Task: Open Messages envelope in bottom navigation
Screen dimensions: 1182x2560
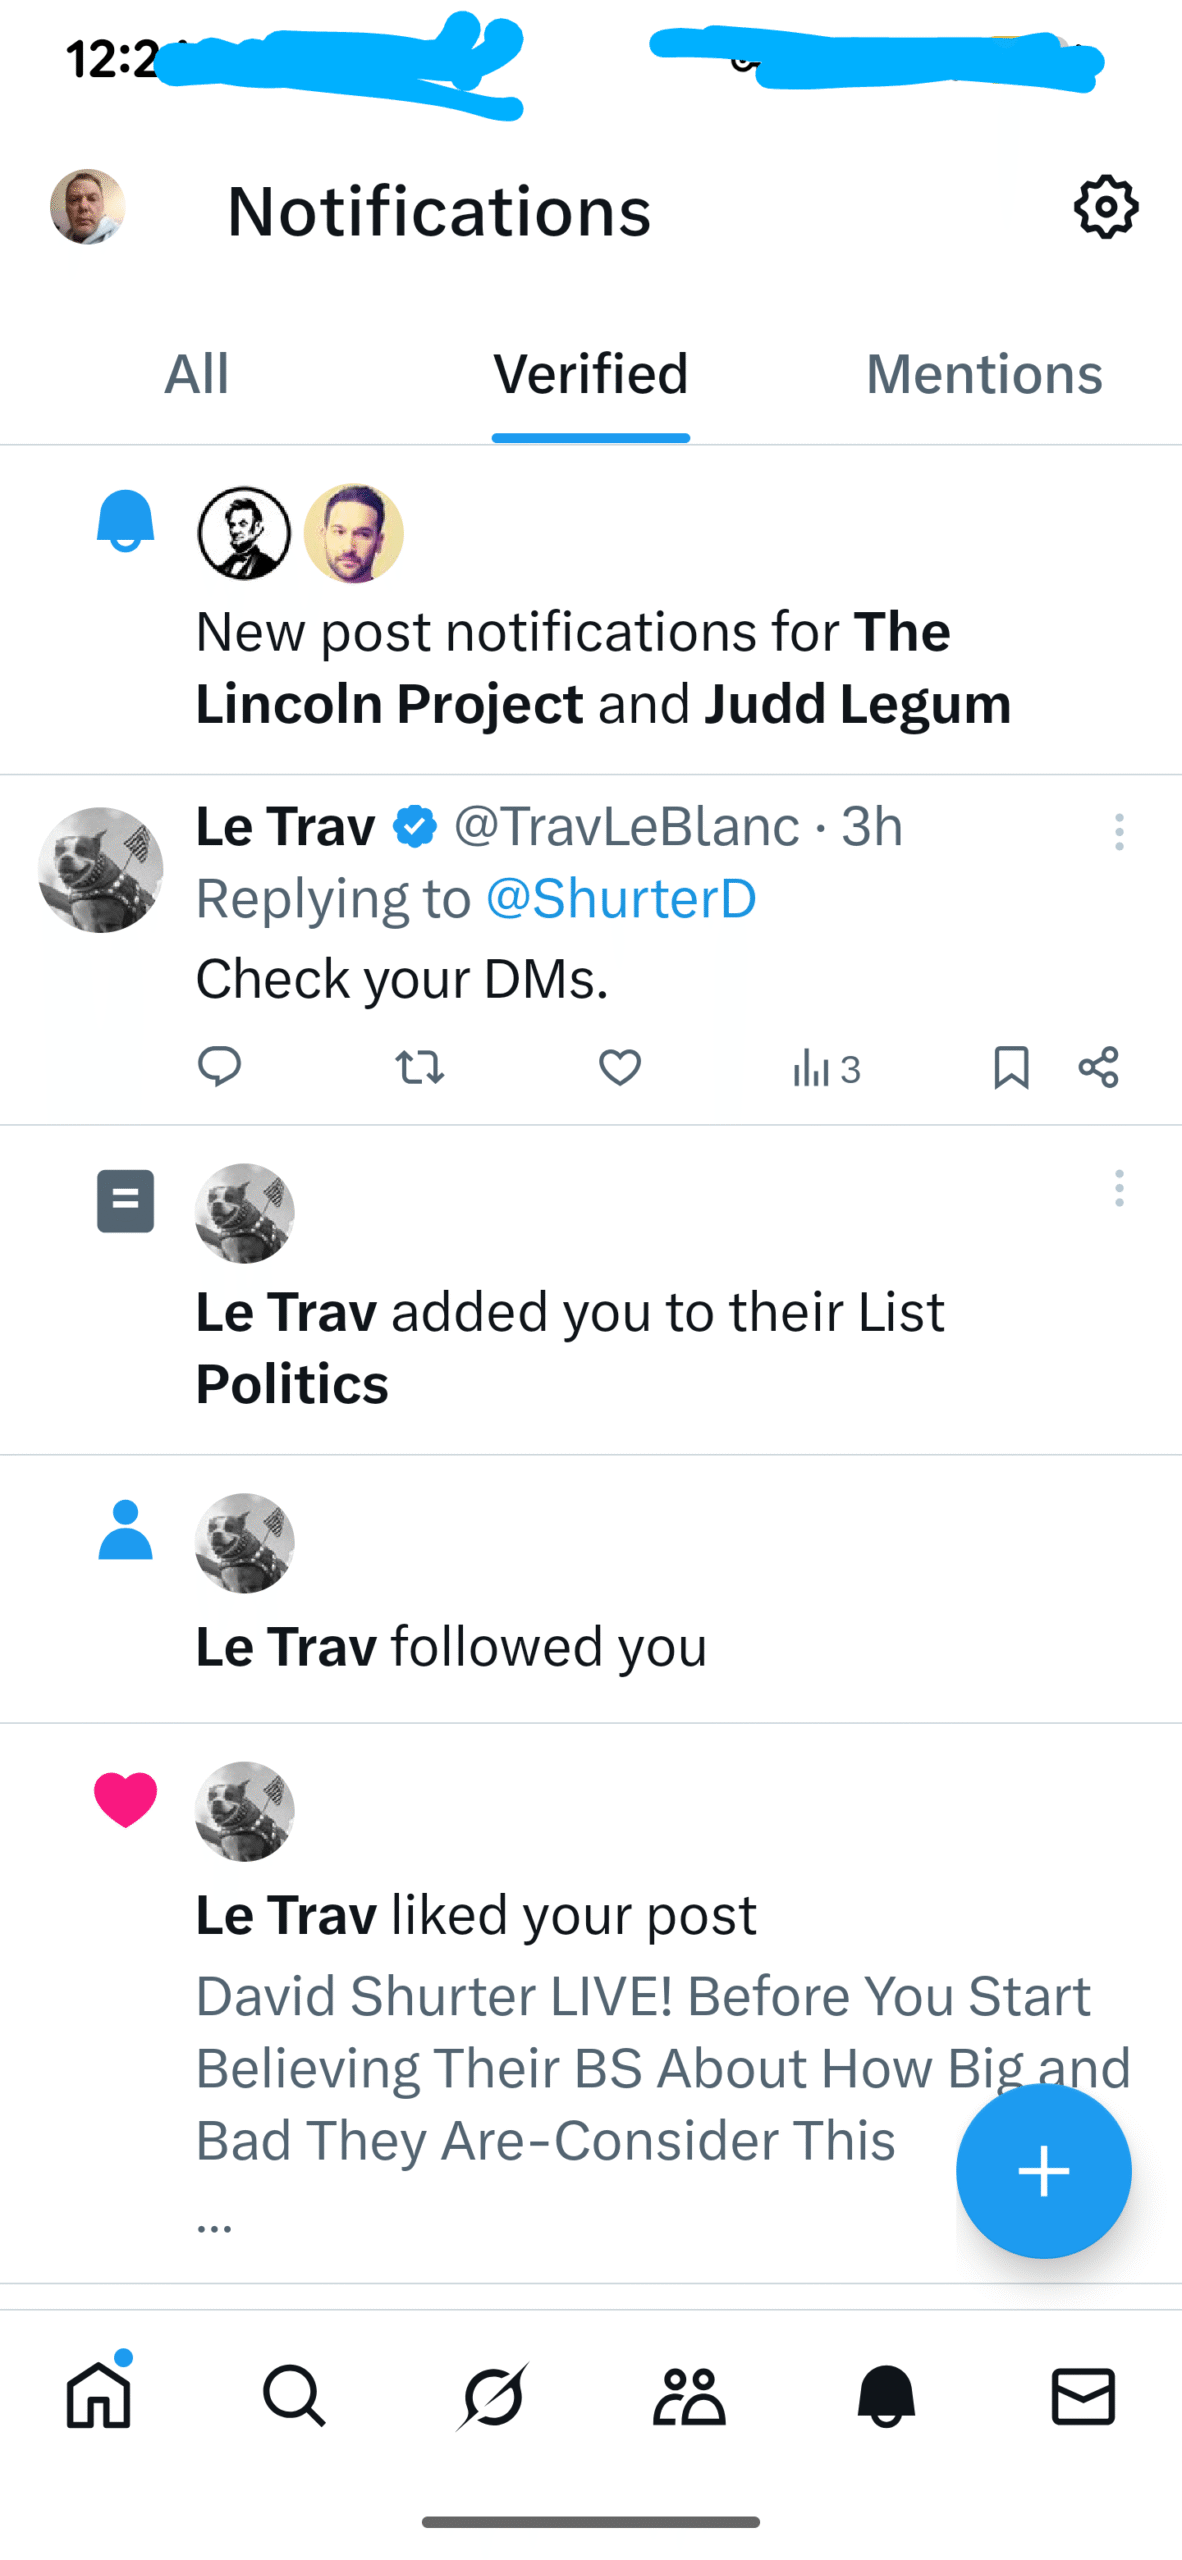Action: tap(1083, 2397)
